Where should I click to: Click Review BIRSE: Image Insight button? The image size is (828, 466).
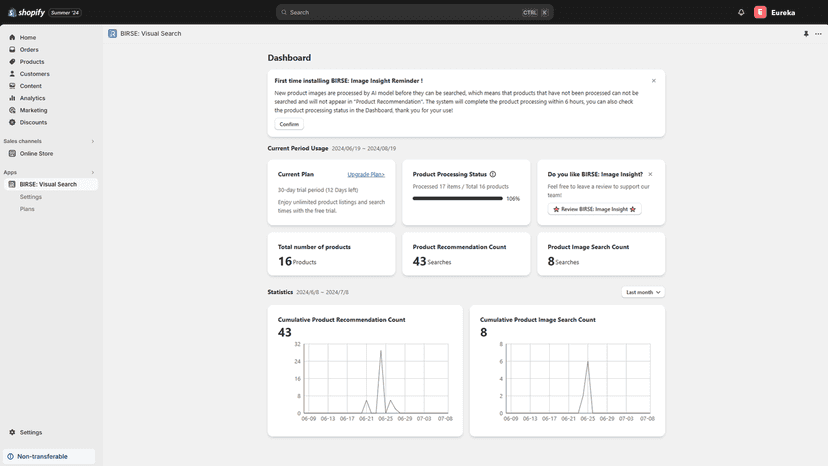[594, 209]
